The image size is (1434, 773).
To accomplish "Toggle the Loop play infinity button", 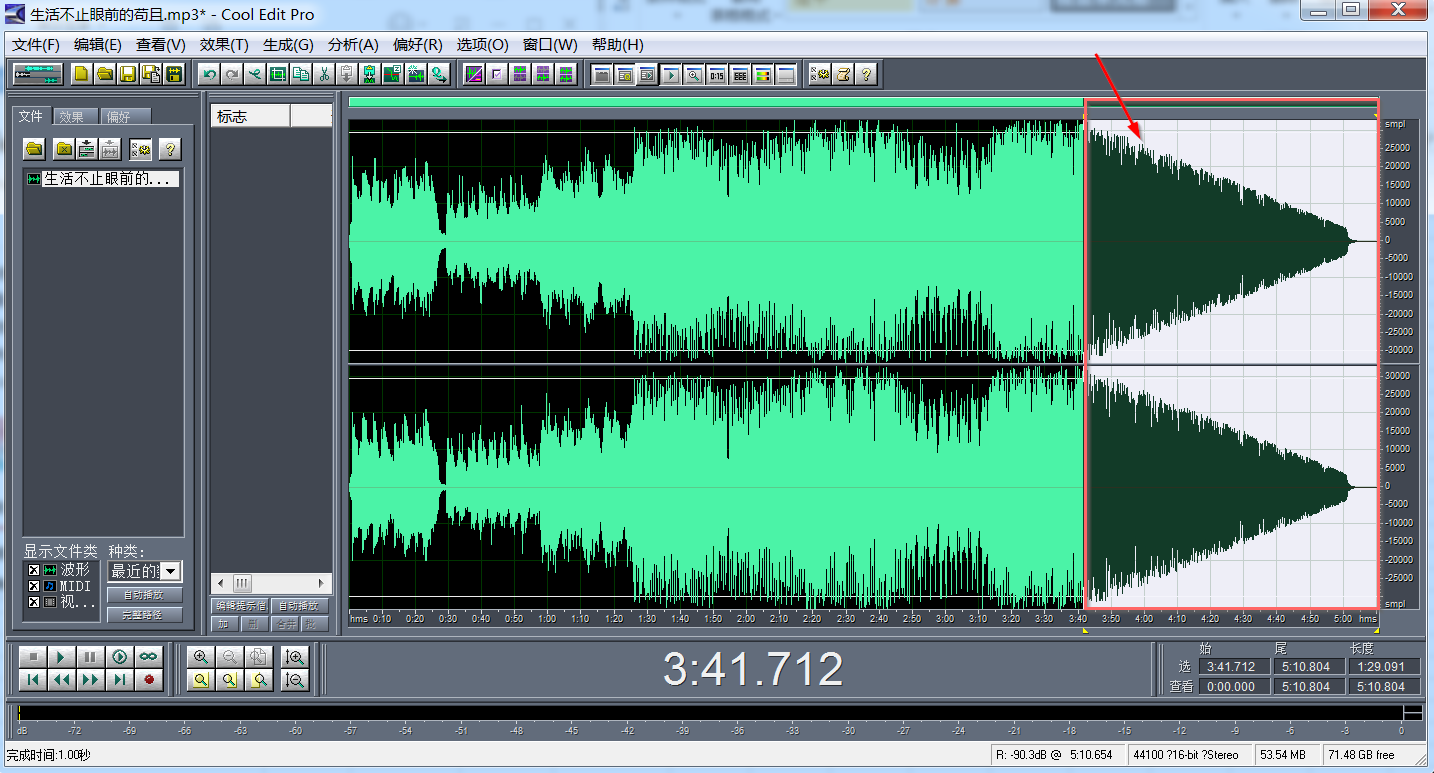I will pyautogui.click(x=148, y=657).
